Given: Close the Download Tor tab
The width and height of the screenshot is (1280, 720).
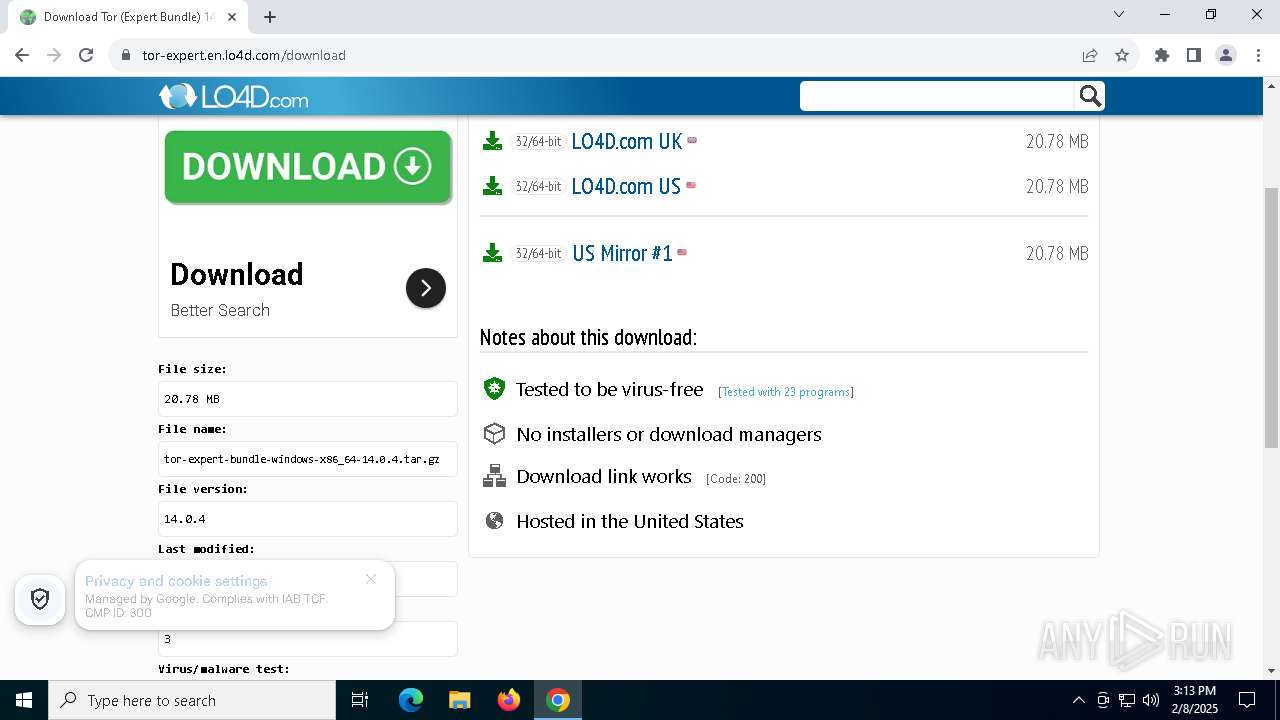Looking at the screenshot, I should click(x=232, y=17).
